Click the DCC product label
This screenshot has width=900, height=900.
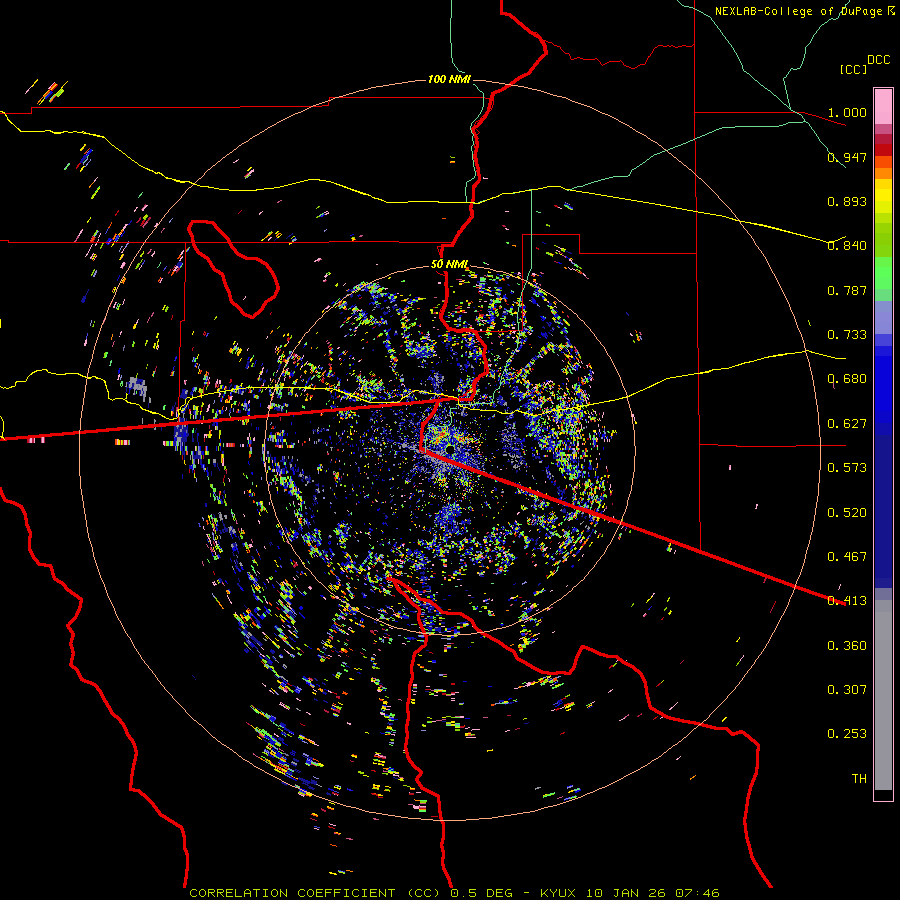click(879, 60)
